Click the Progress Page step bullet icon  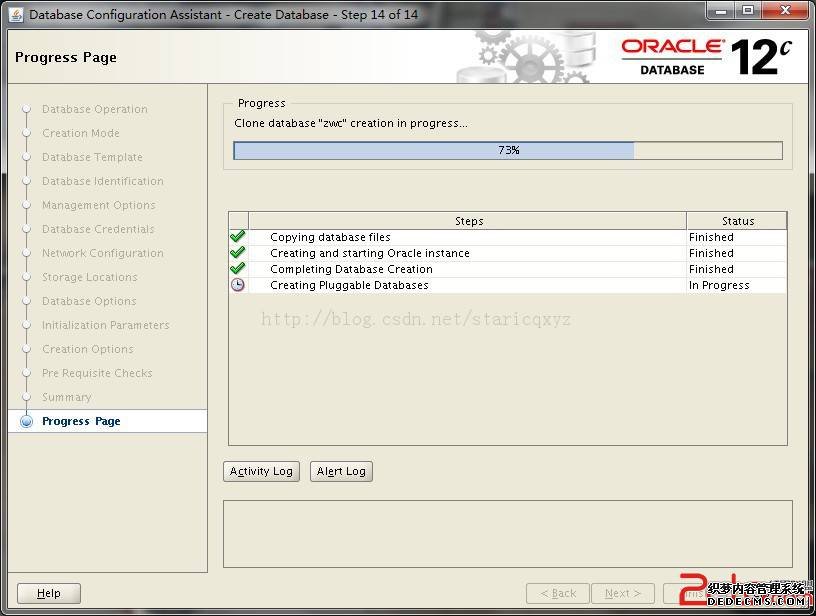pos(27,422)
